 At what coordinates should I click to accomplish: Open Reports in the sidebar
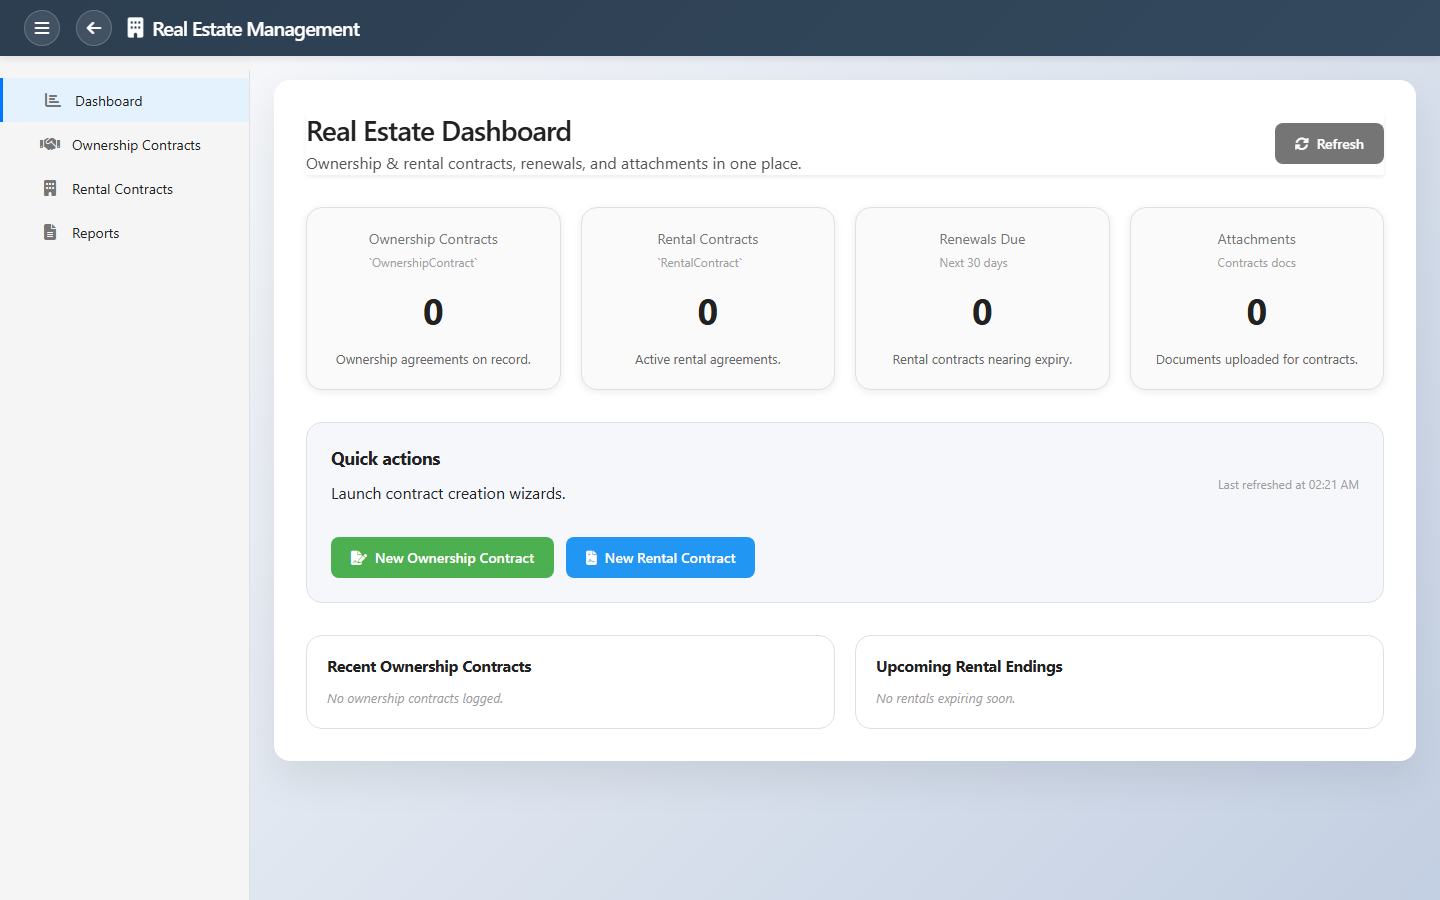(x=96, y=233)
